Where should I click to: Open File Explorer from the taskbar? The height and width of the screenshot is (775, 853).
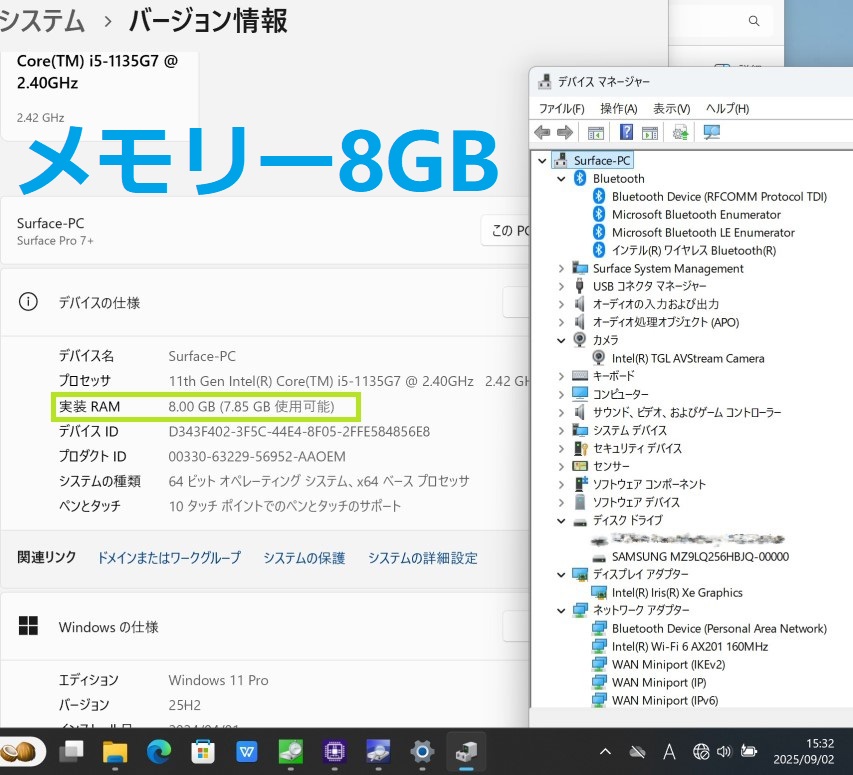coord(116,750)
